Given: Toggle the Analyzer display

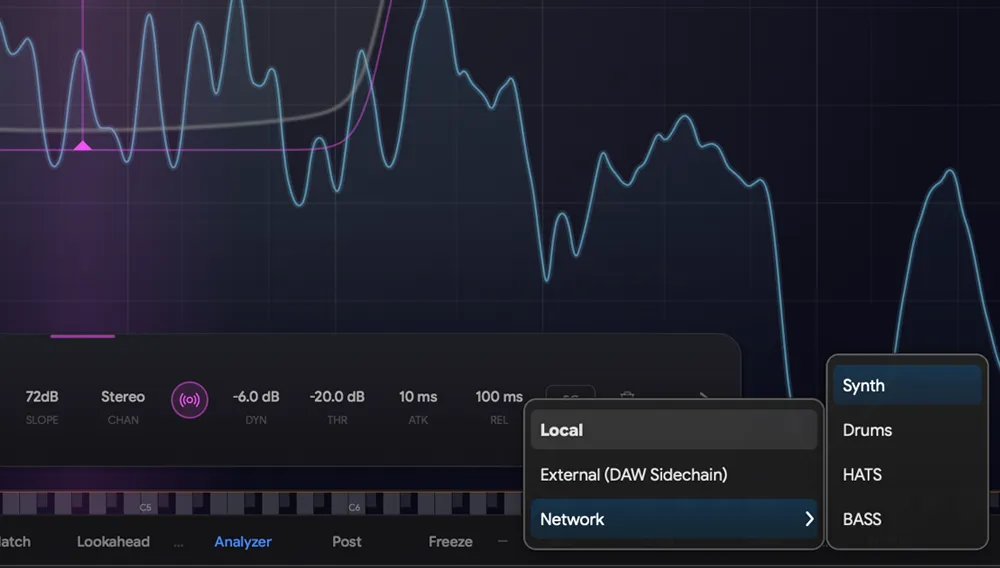Looking at the screenshot, I should point(243,542).
